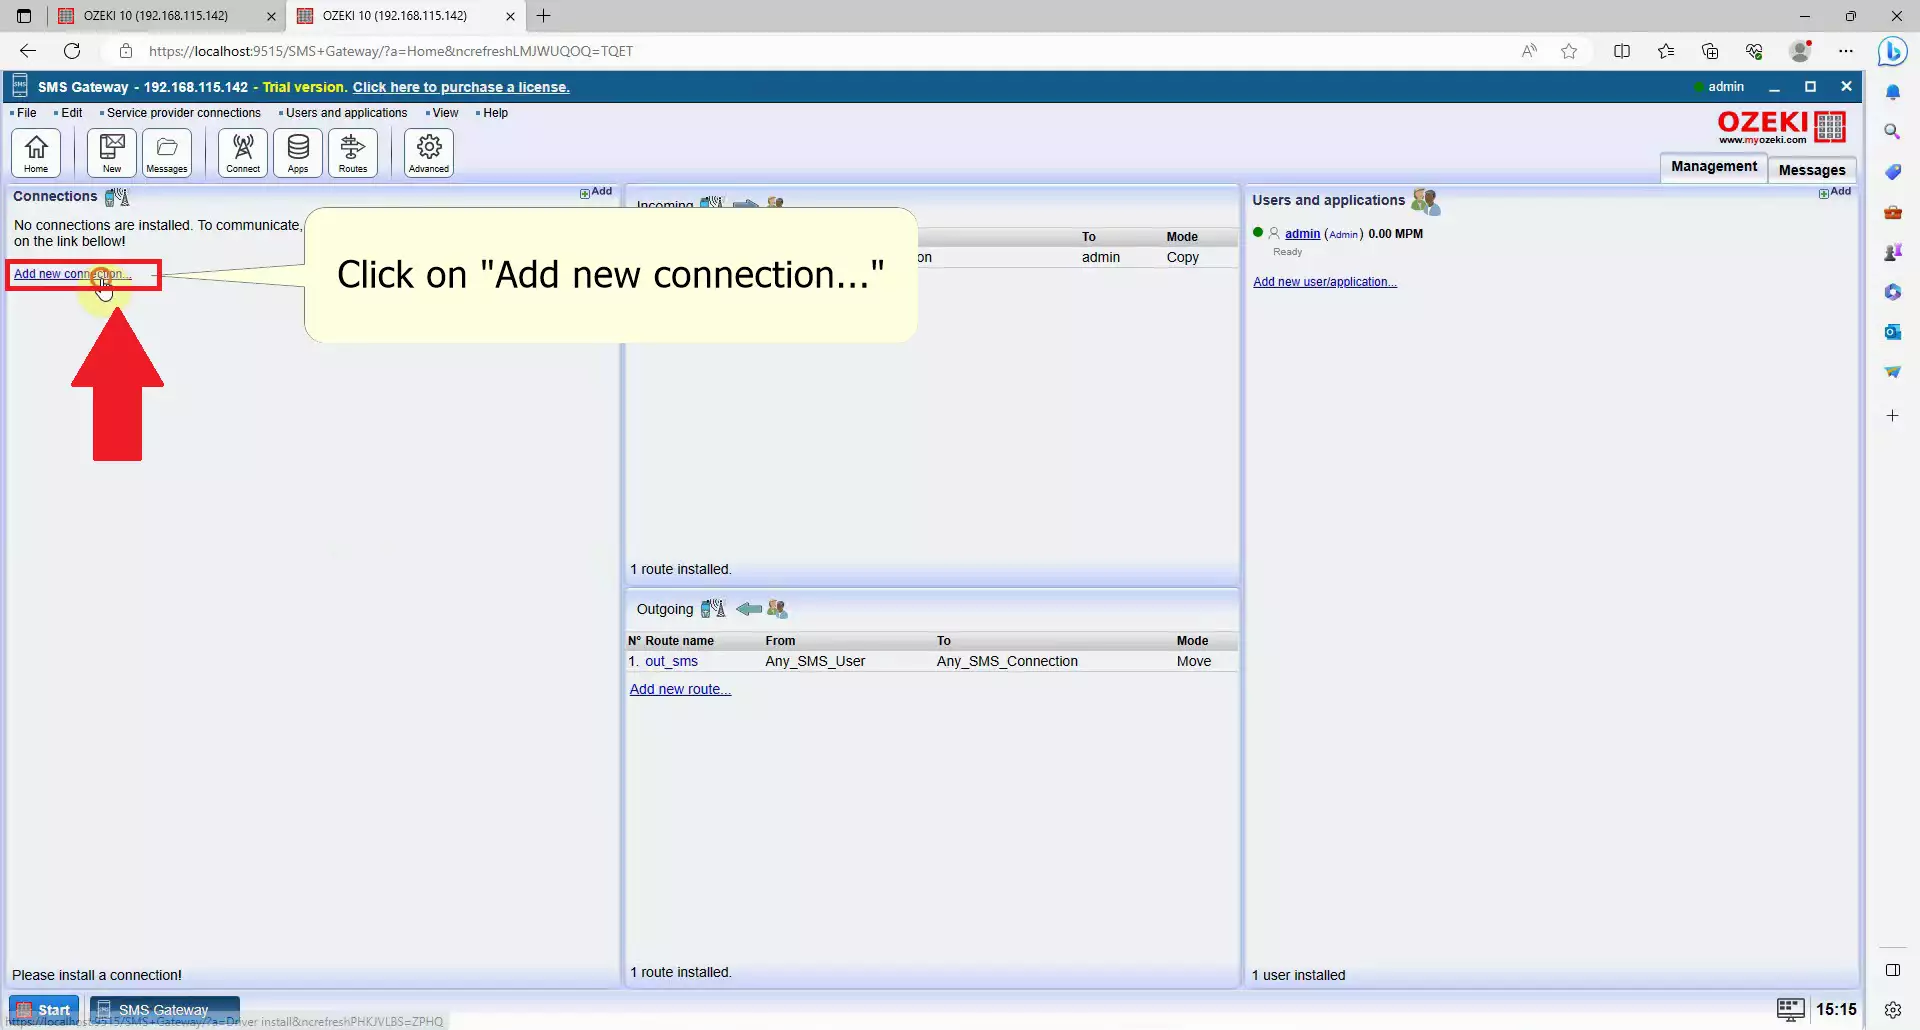This screenshot has width=1920, height=1030.
Task: Click the Connect antenna toolbar icon
Action: [x=243, y=153]
